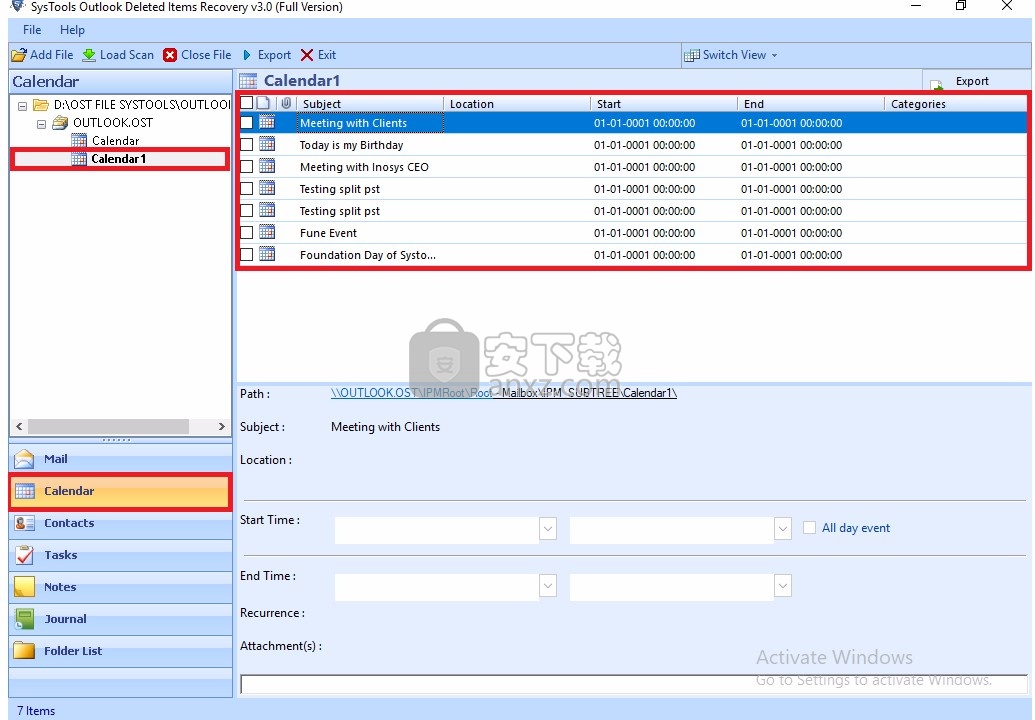Select the Meeting with Inosys CEO entry
The width and height of the screenshot is (1035, 720).
pyautogui.click(x=364, y=167)
